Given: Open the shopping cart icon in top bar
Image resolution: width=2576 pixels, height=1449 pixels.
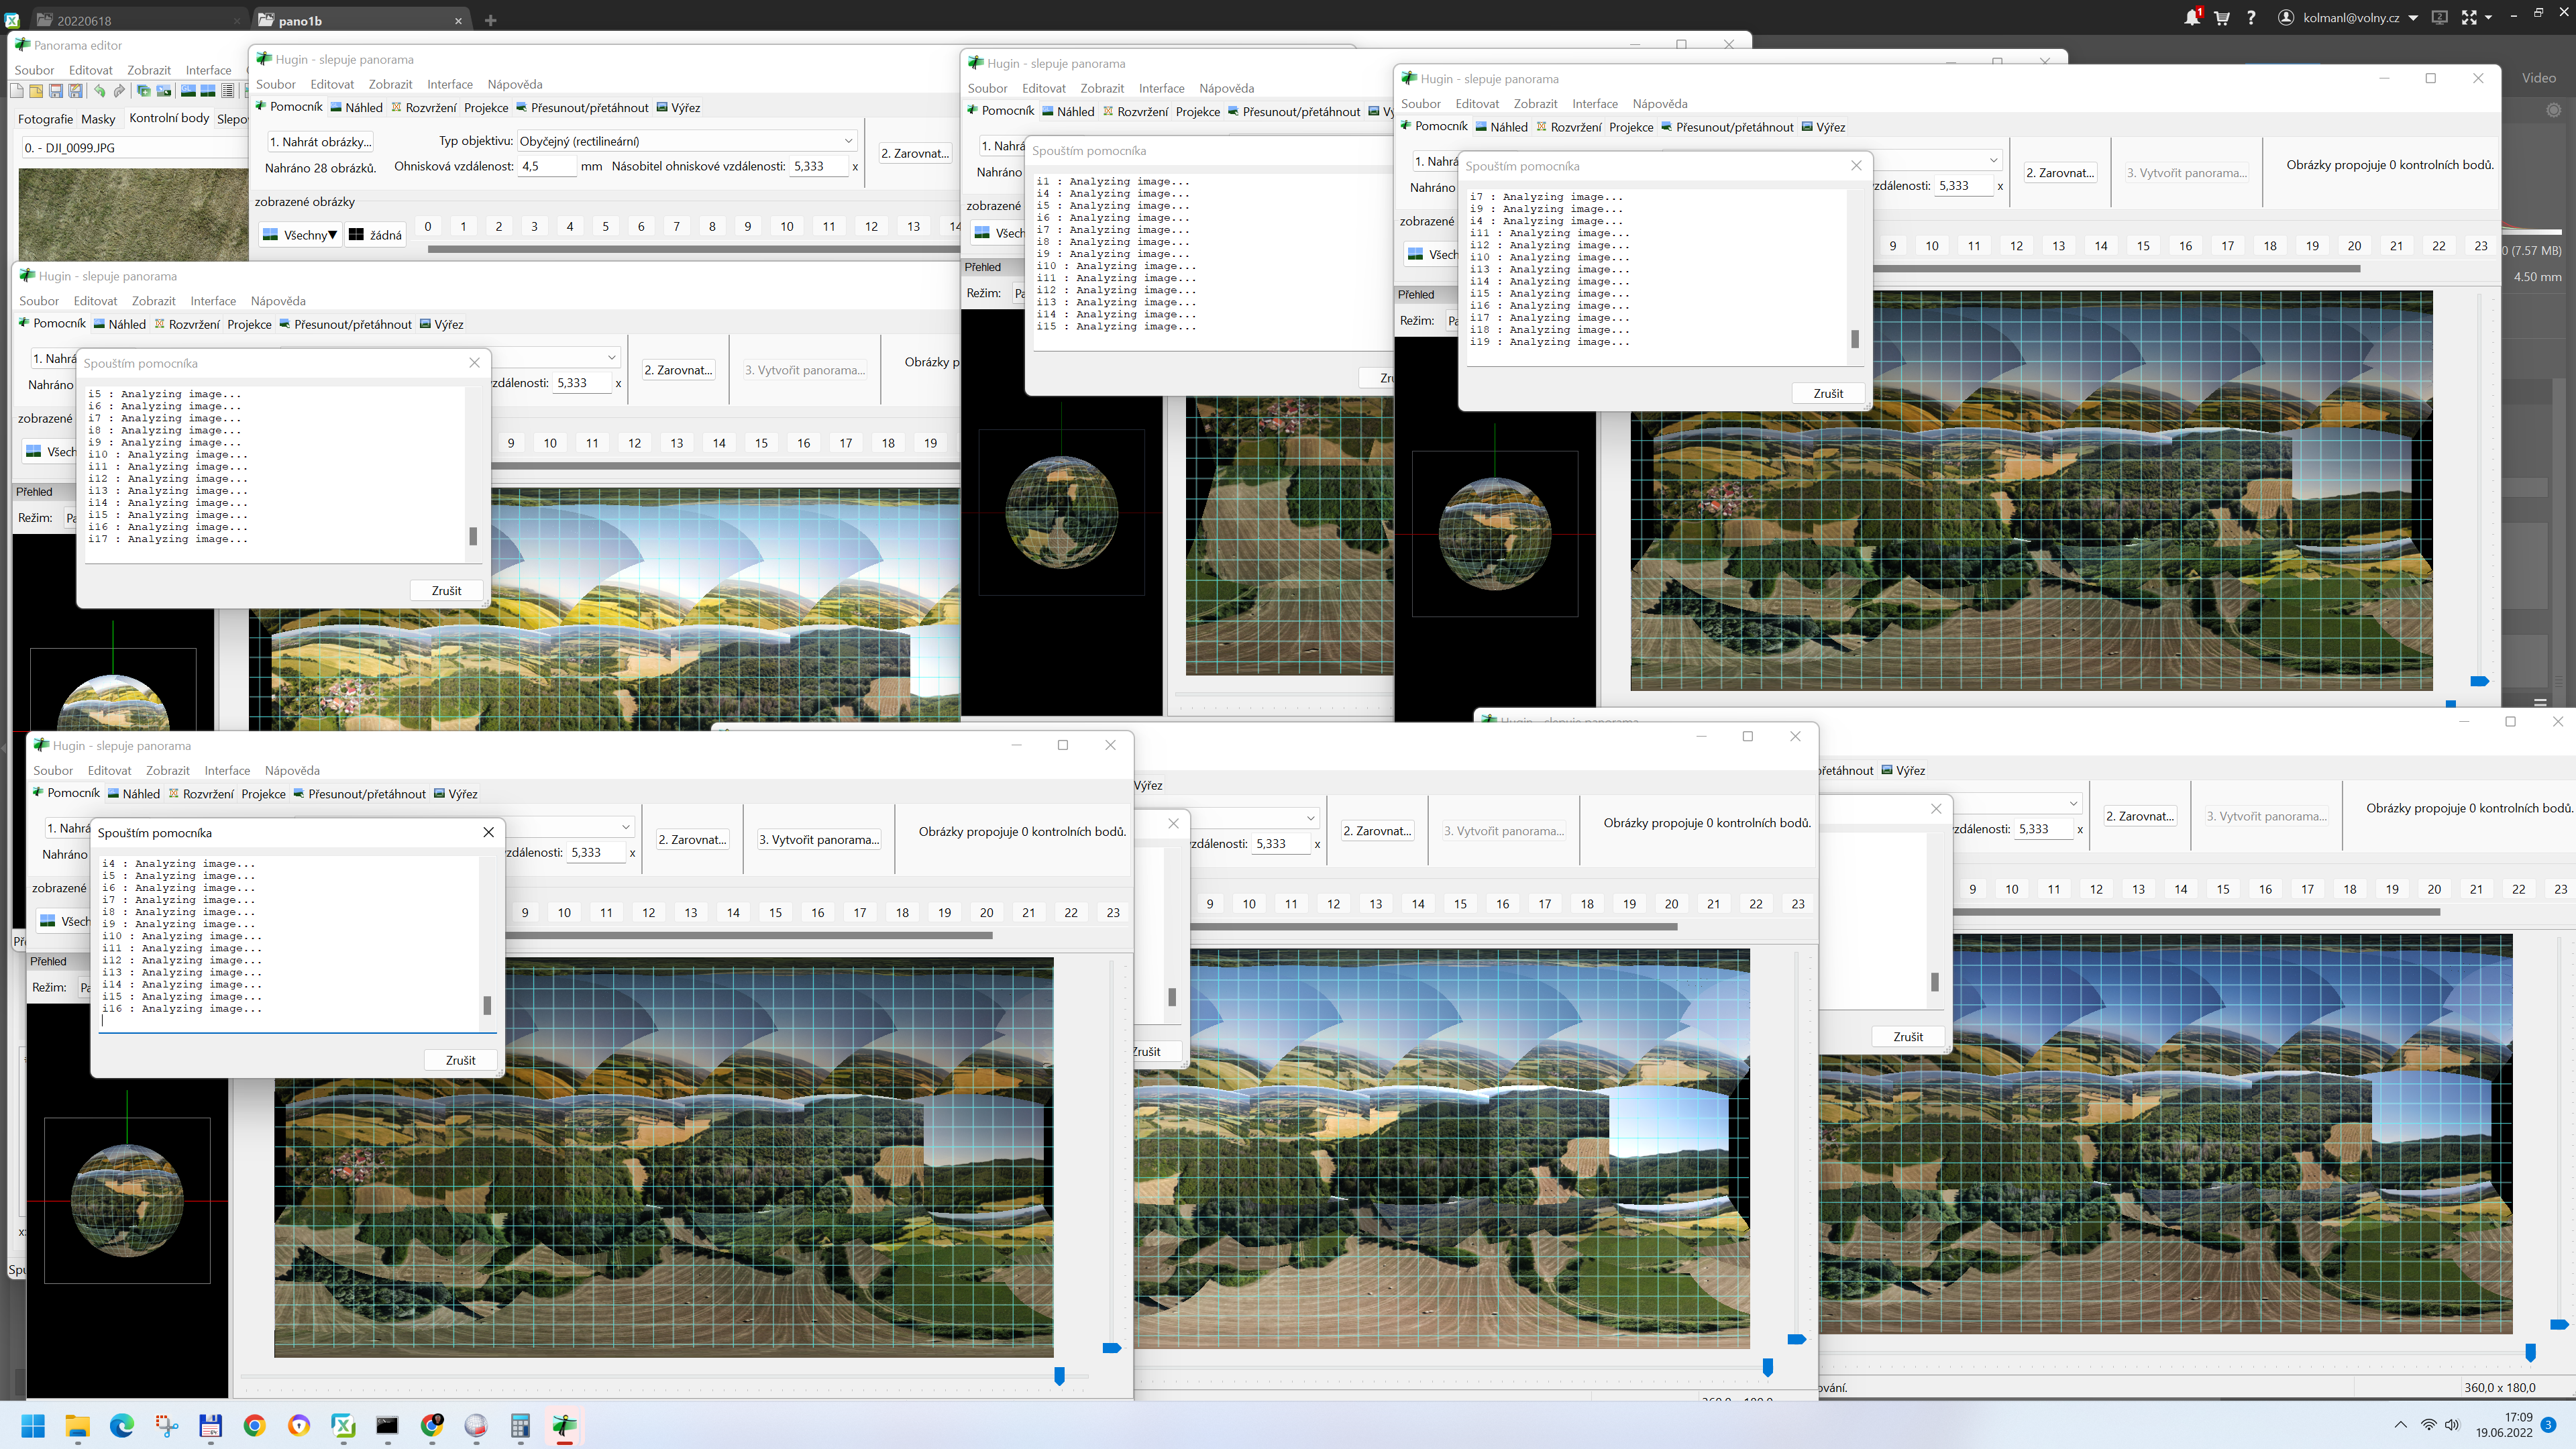Looking at the screenshot, I should (x=2221, y=17).
